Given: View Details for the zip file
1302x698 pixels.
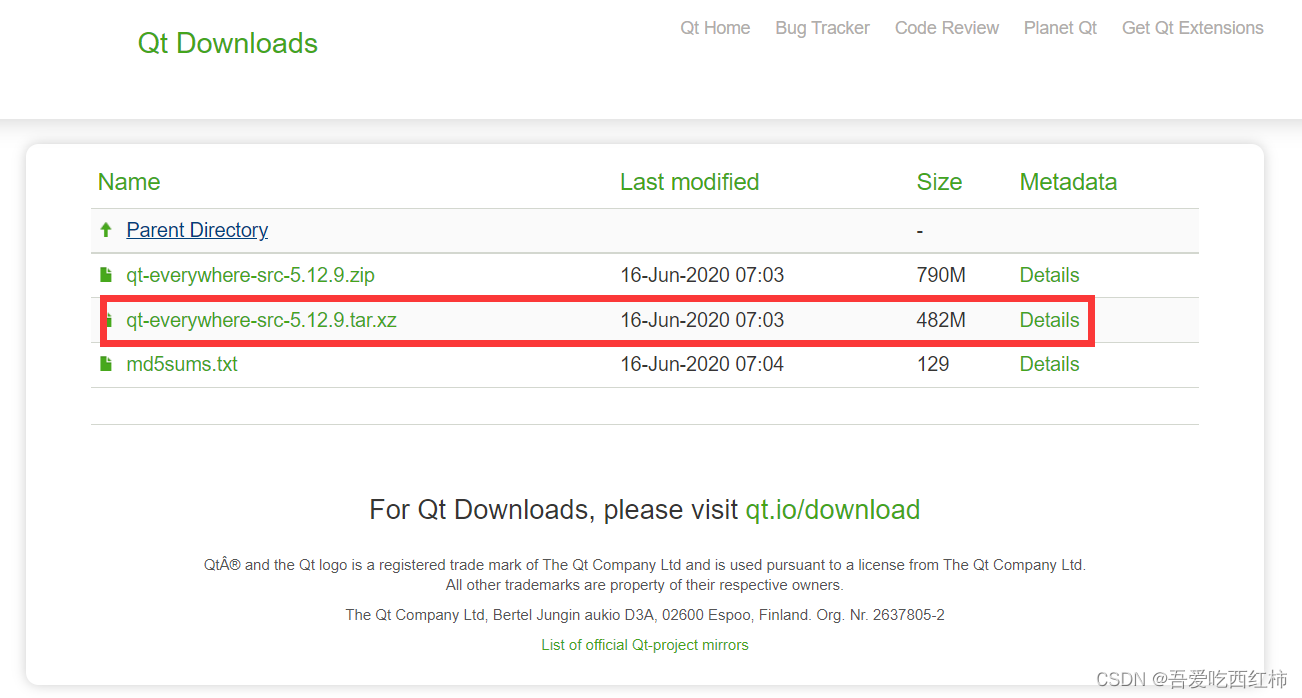Looking at the screenshot, I should [x=1049, y=275].
